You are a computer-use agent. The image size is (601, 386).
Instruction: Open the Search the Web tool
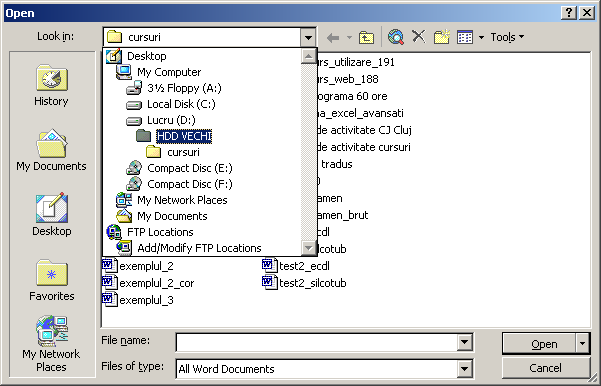396,37
